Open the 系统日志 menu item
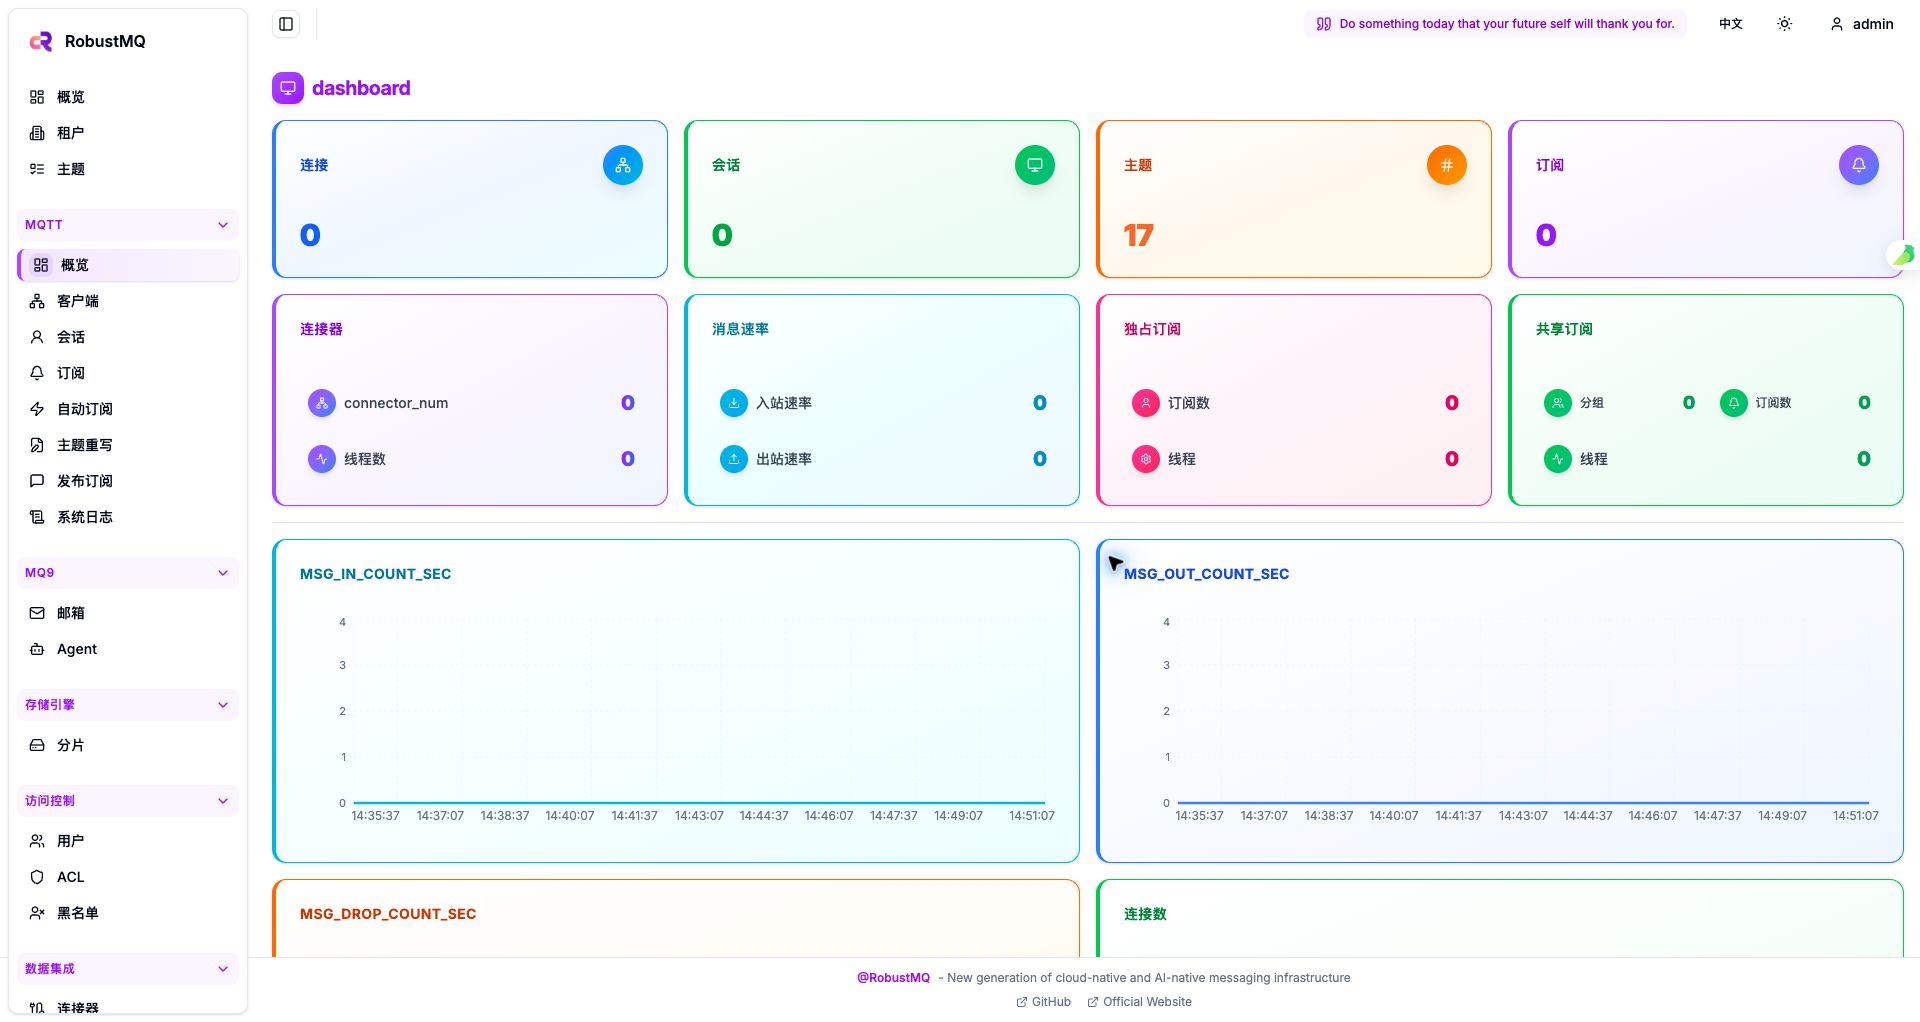Screen dimensions: 1920x1022 (x=127, y=517)
